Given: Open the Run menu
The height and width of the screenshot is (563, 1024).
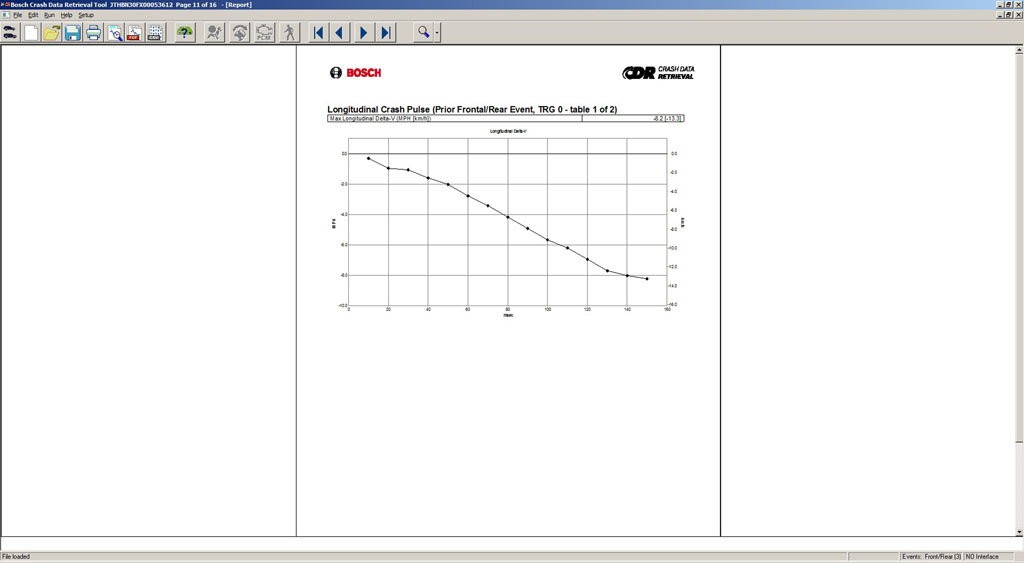Looking at the screenshot, I should click(x=49, y=15).
